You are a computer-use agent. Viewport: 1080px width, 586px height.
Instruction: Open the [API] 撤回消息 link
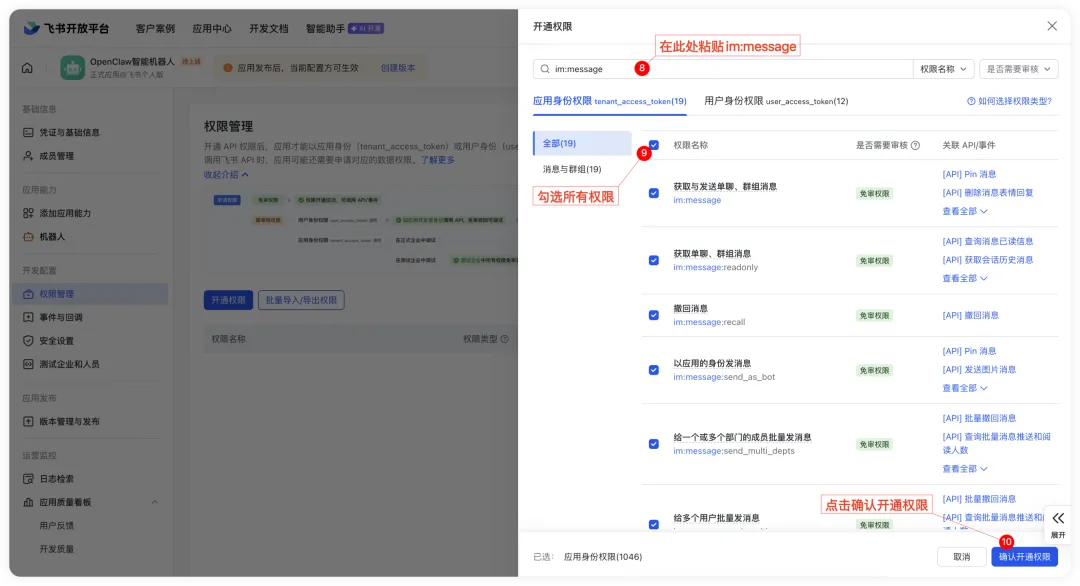(x=970, y=315)
